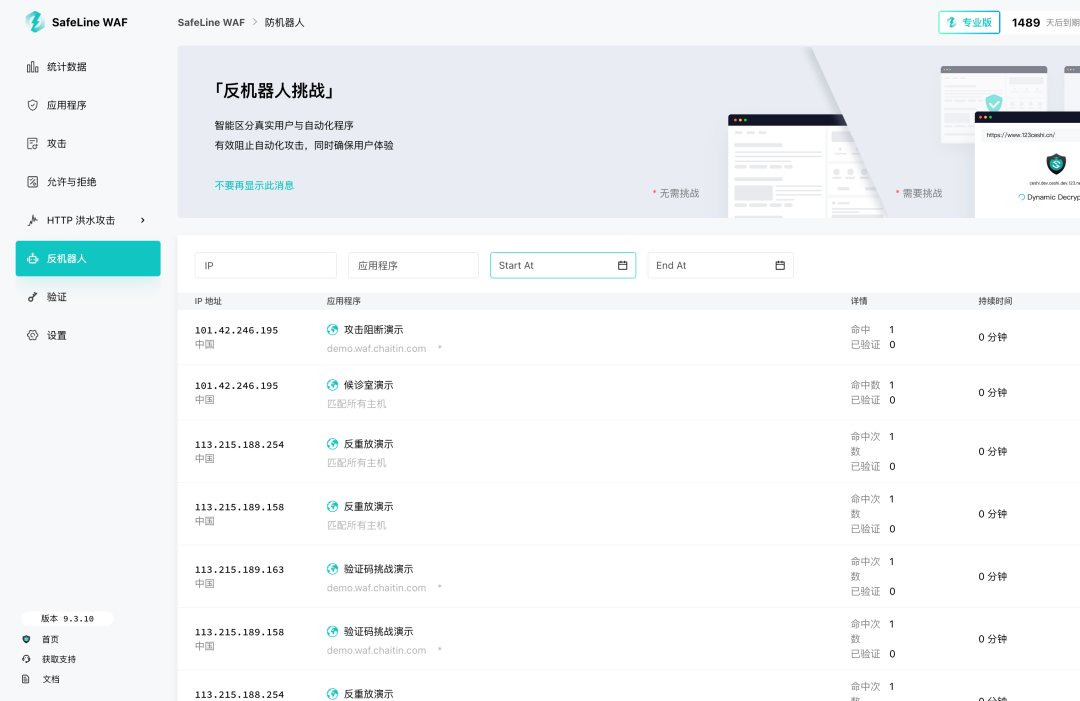The height and width of the screenshot is (701, 1080).
Task: Open the 应用程序 menu item
Action: (88, 105)
